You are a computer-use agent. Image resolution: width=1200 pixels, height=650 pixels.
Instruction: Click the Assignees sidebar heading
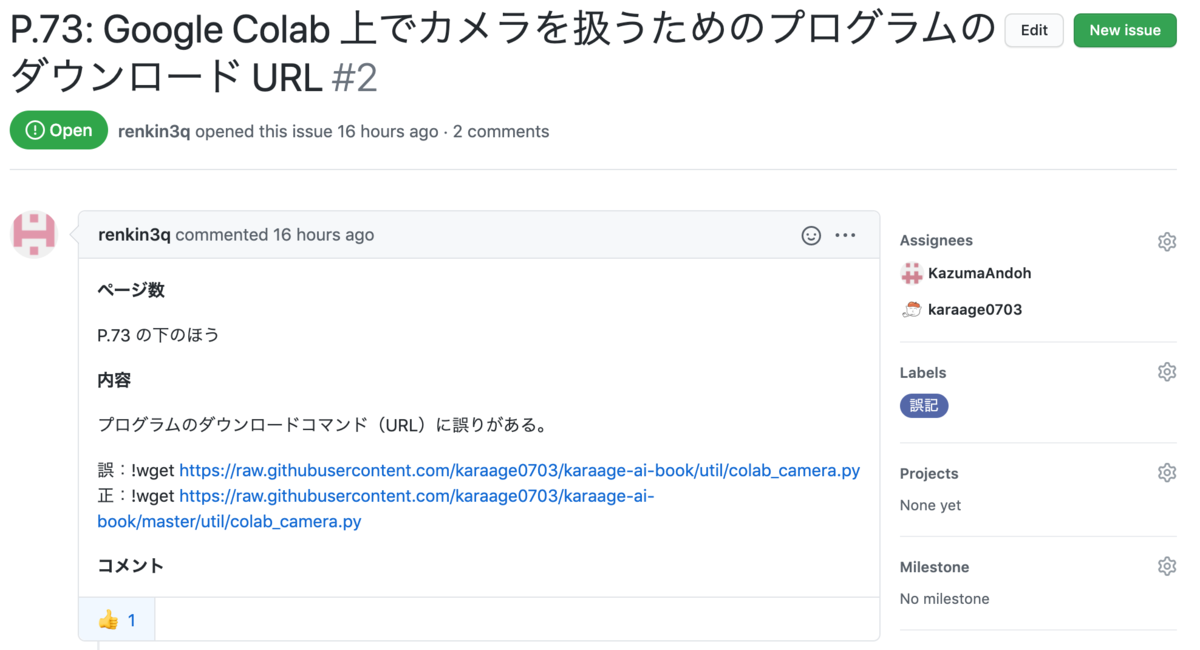(x=936, y=240)
